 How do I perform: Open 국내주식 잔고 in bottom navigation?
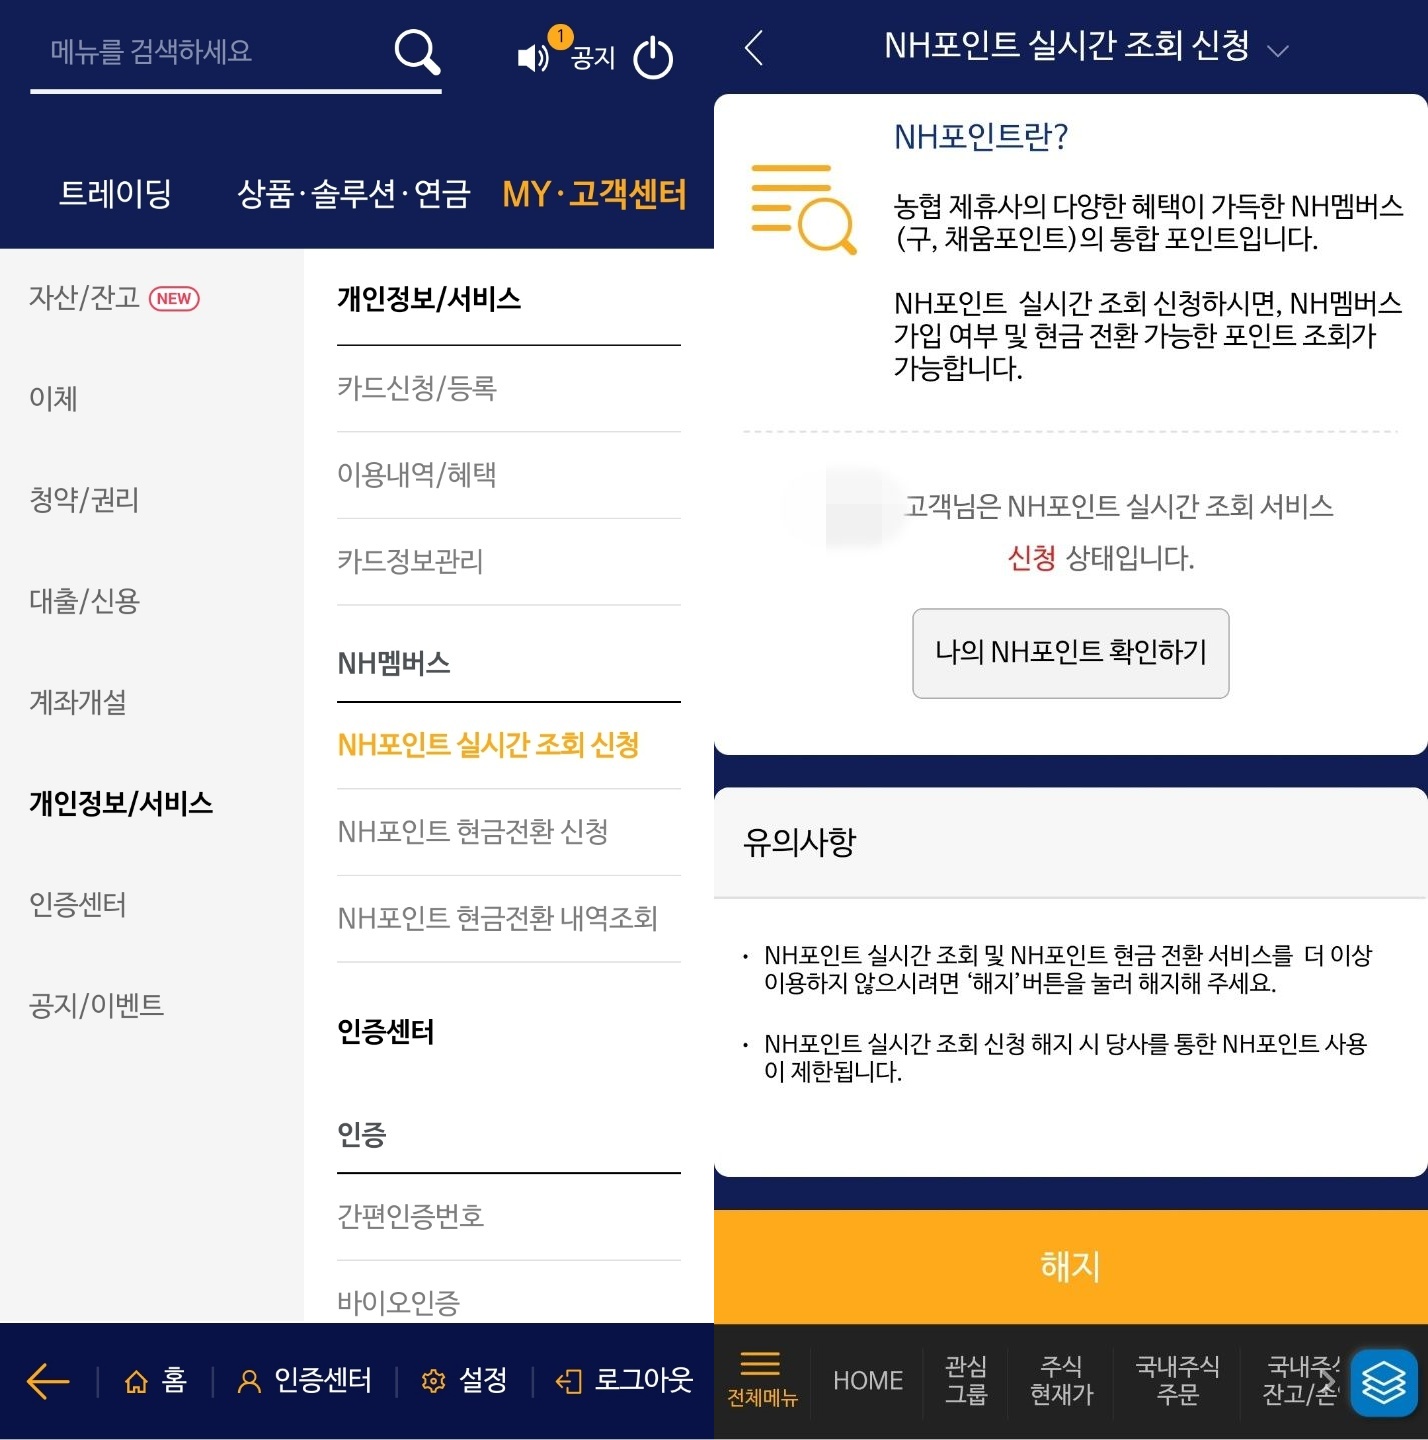(1299, 1380)
